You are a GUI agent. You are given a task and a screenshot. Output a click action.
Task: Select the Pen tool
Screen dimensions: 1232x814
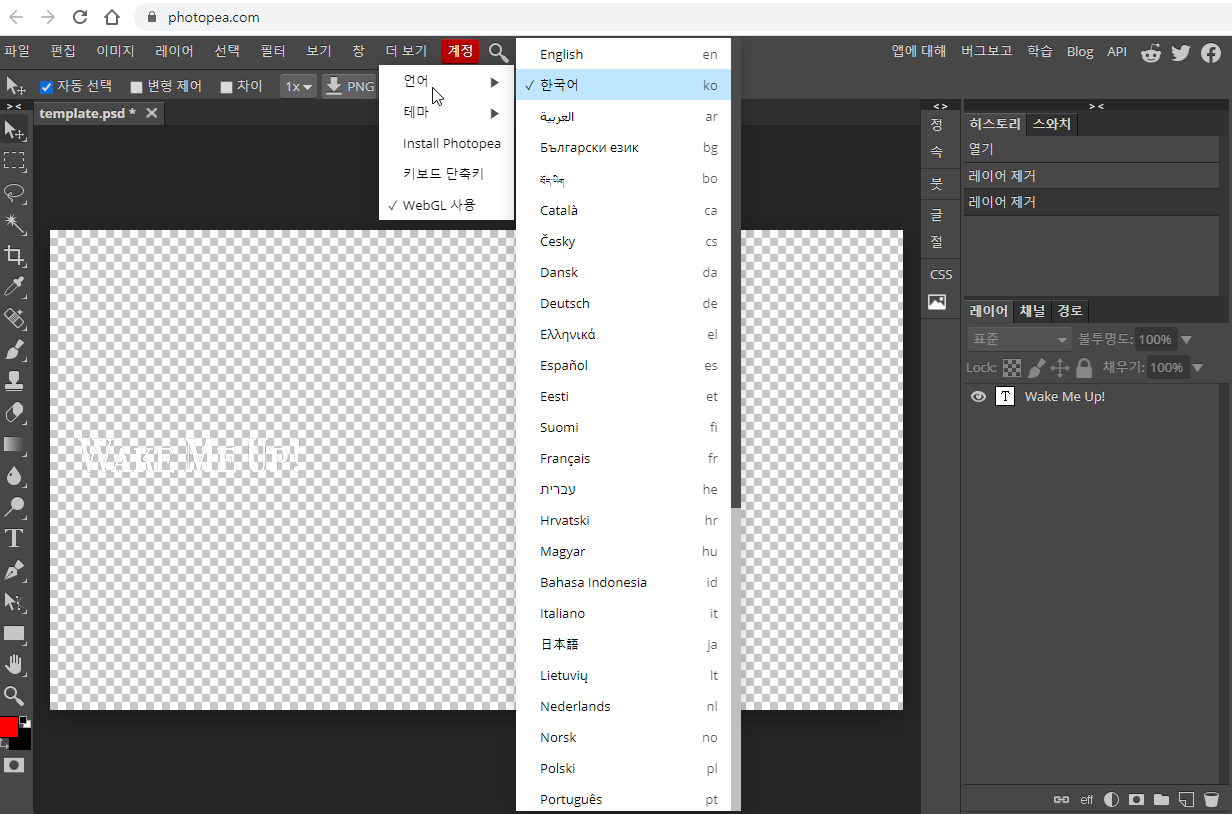(14, 570)
